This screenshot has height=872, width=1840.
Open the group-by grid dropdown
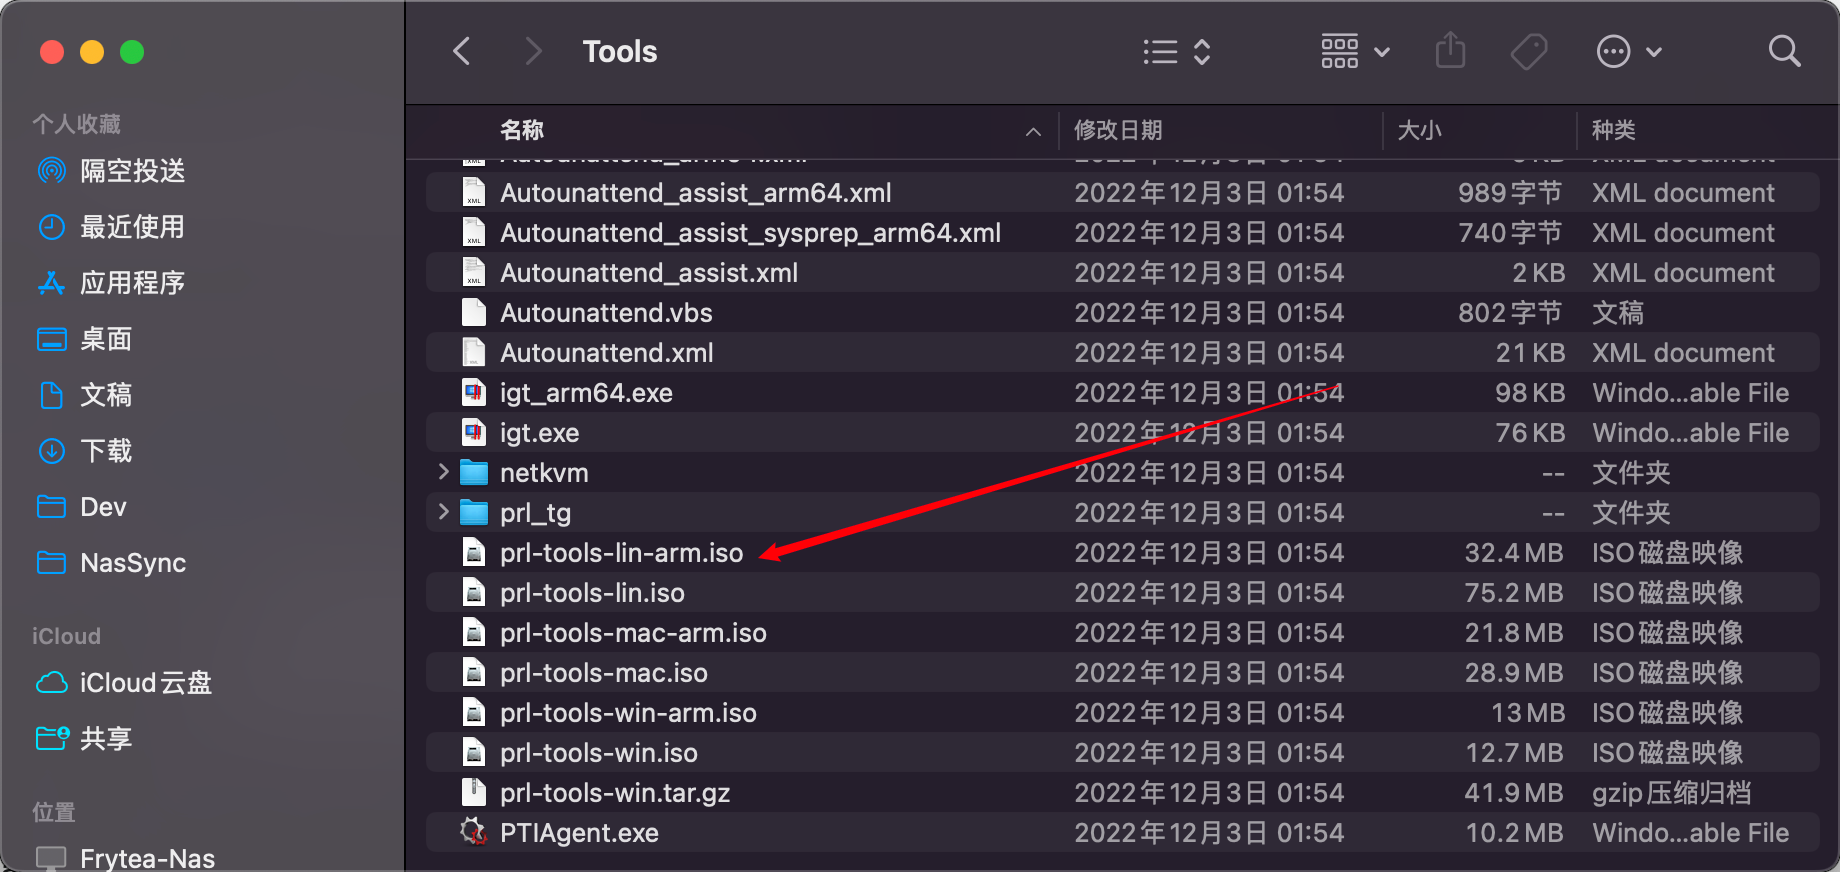[x=1355, y=52]
